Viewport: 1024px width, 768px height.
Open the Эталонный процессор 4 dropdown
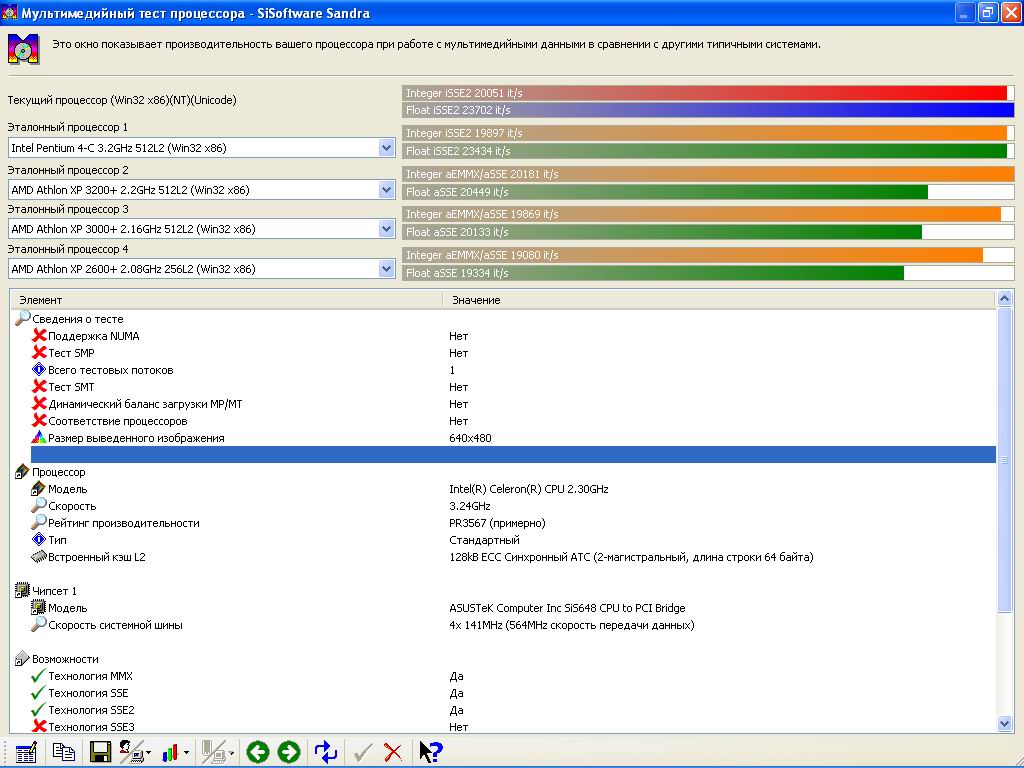(386, 268)
